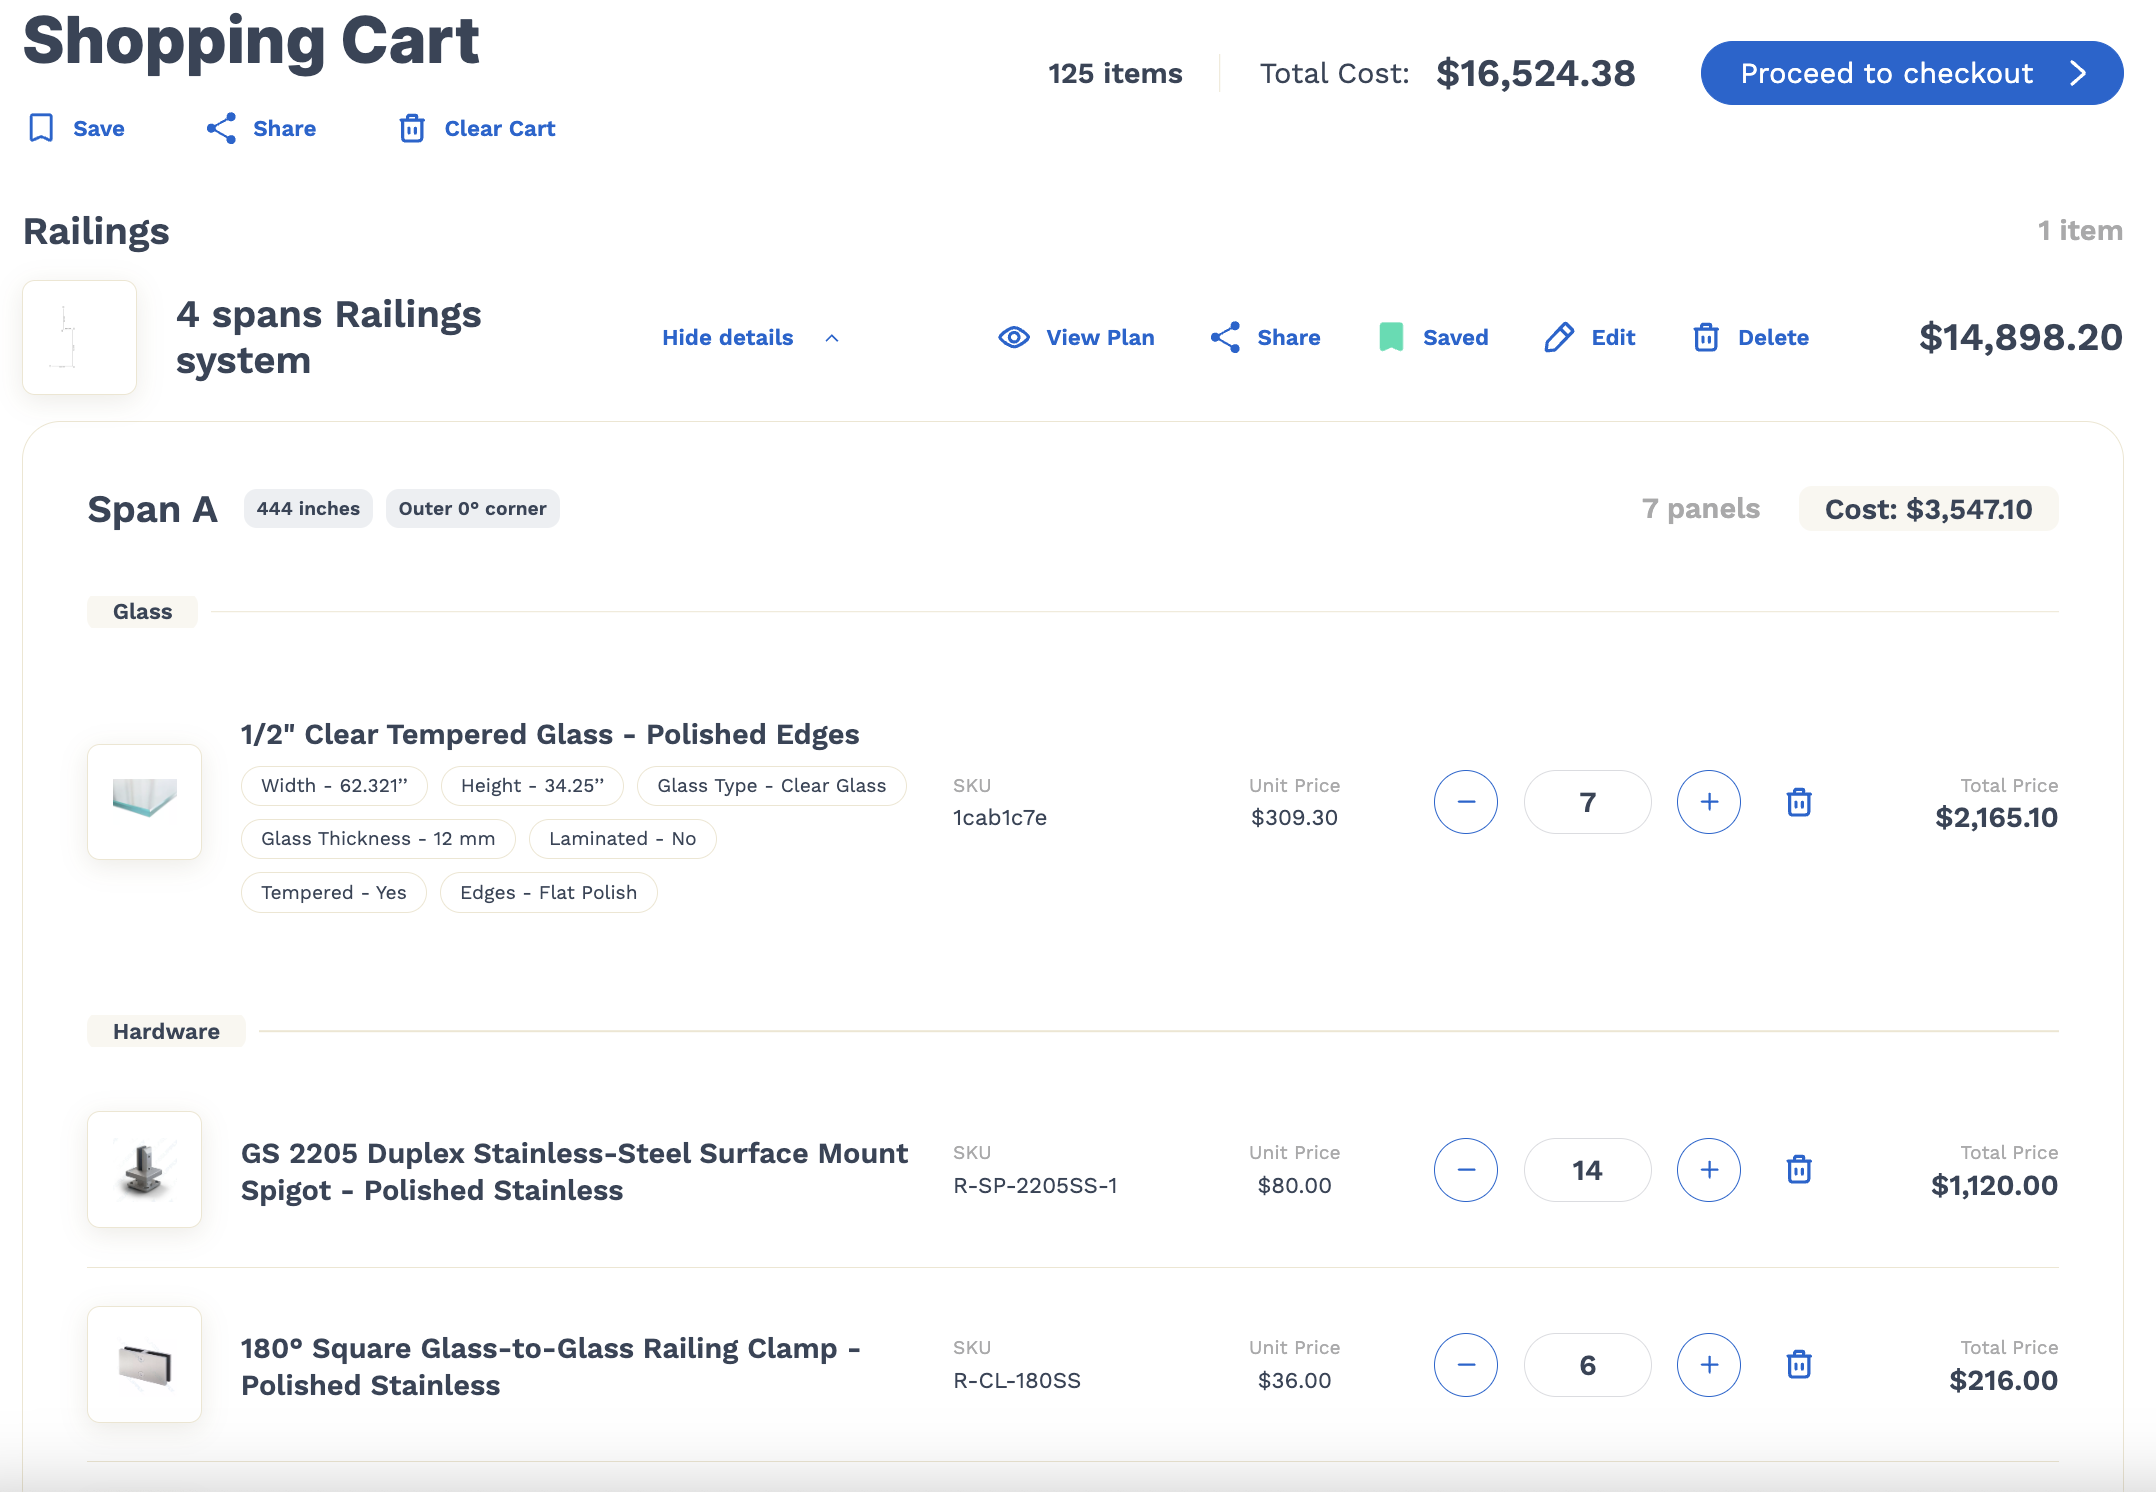Click the Save bookmark icon under Shopping Cart
This screenshot has width=2156, height=1492.
point(41,128)
